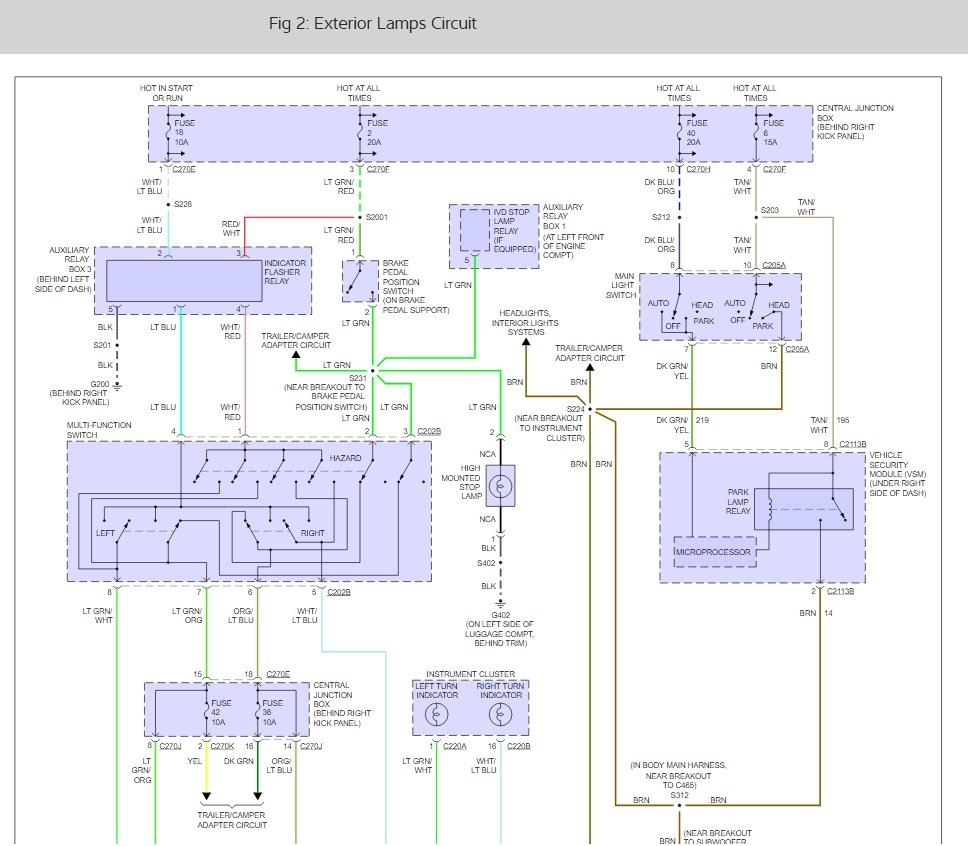968x846 pixels.
Task: Click the 'HOT IN START OR RUN' label
Action: (166, 93)
